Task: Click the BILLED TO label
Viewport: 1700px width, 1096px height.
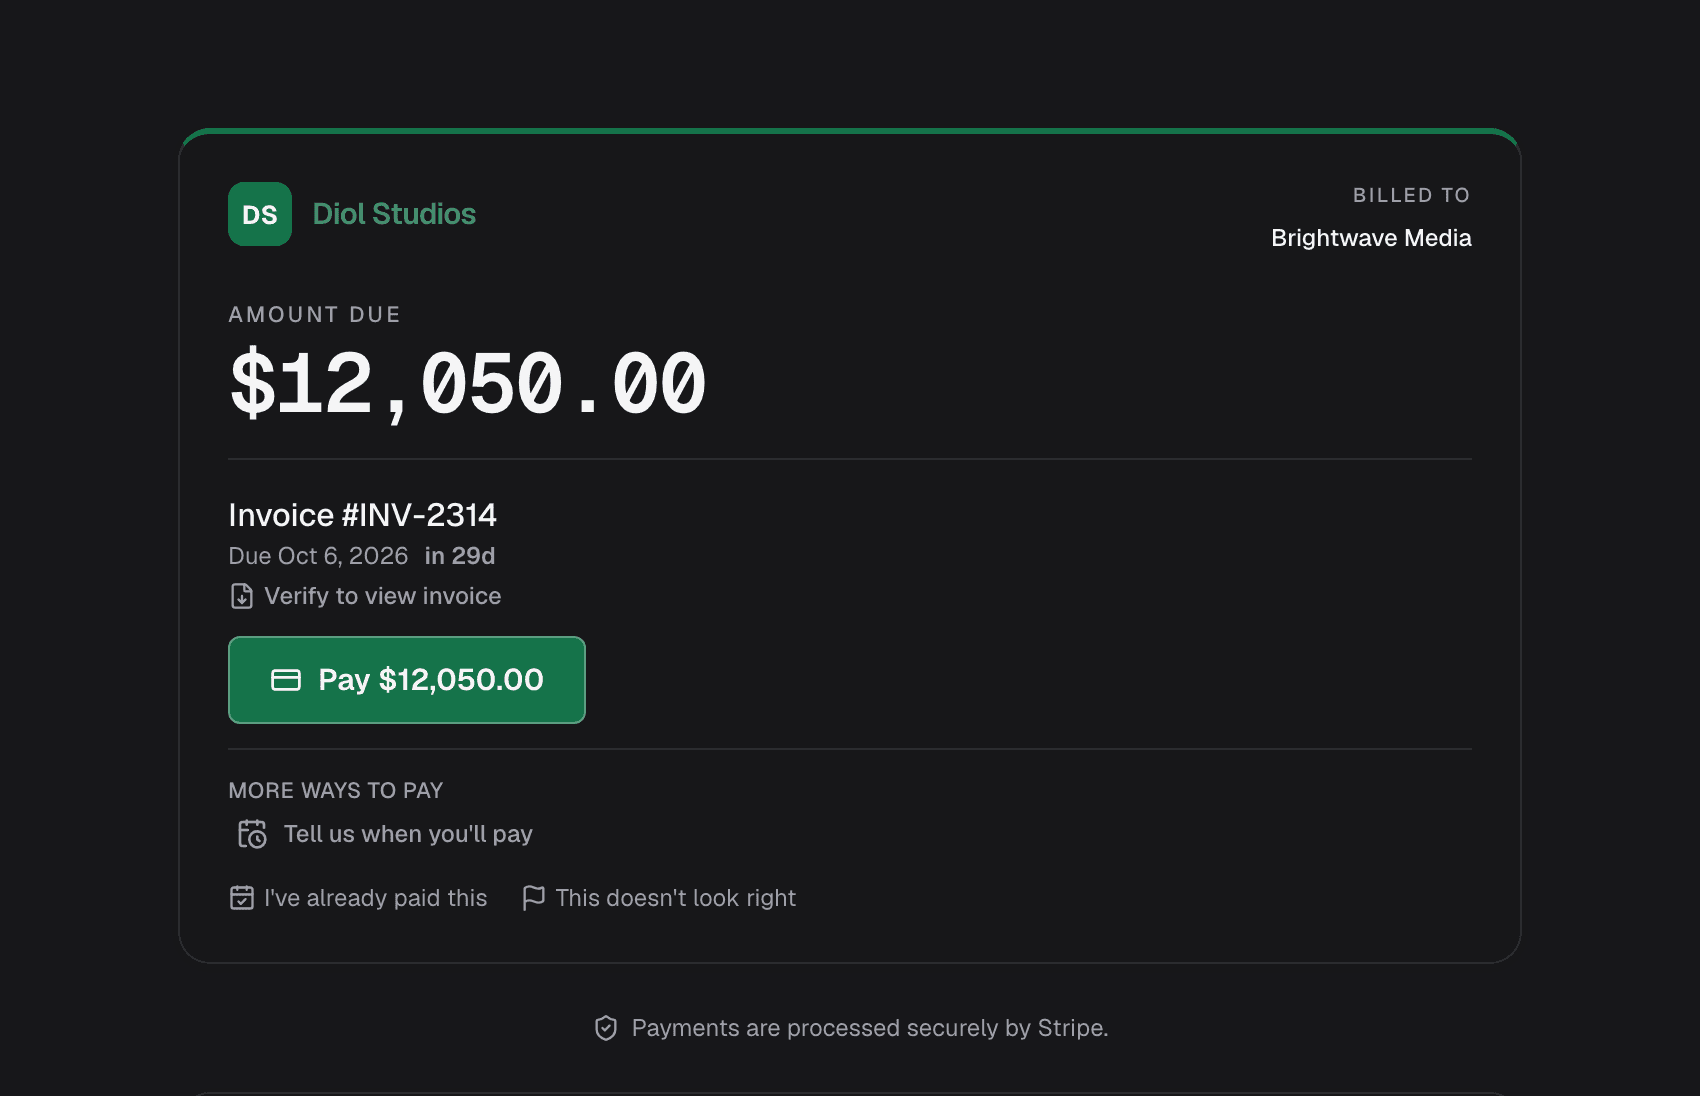Action: pos(1412,196)
